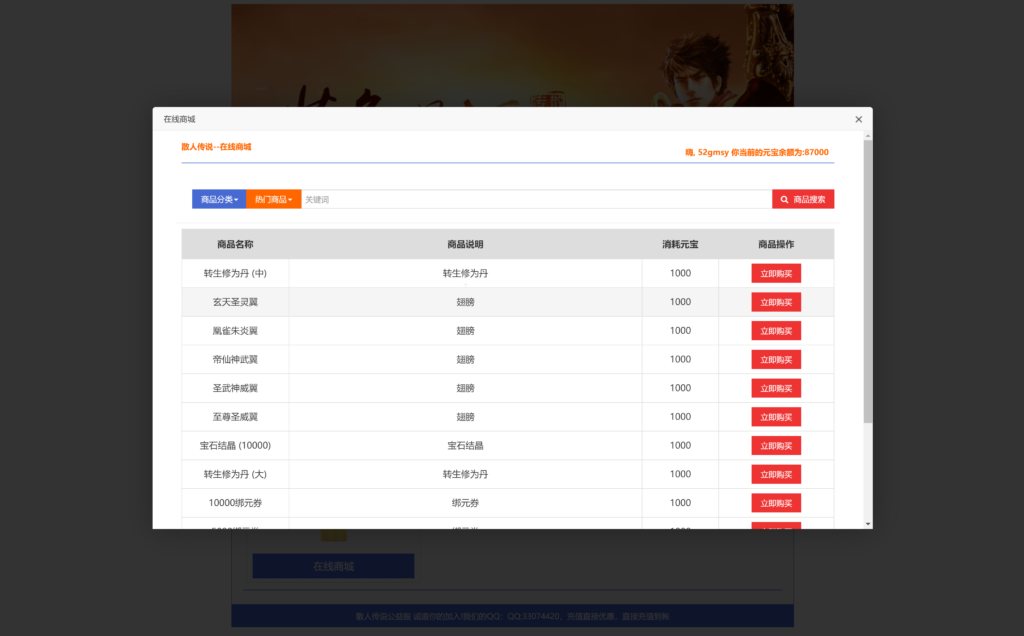Click the scrollbar down arrow
The width and height of the screenshot is (1024, 636).
[867, 523]
